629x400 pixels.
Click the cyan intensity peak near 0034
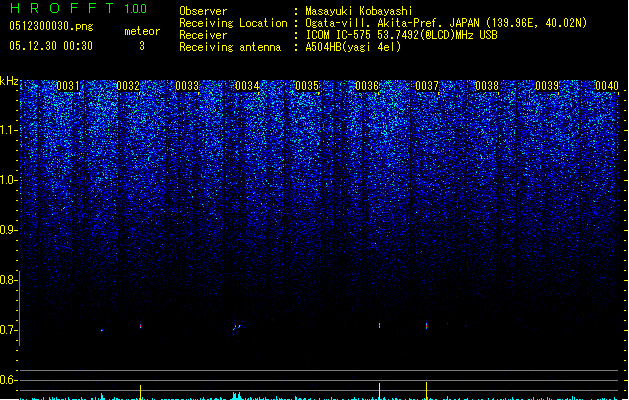tap(237, 396)
